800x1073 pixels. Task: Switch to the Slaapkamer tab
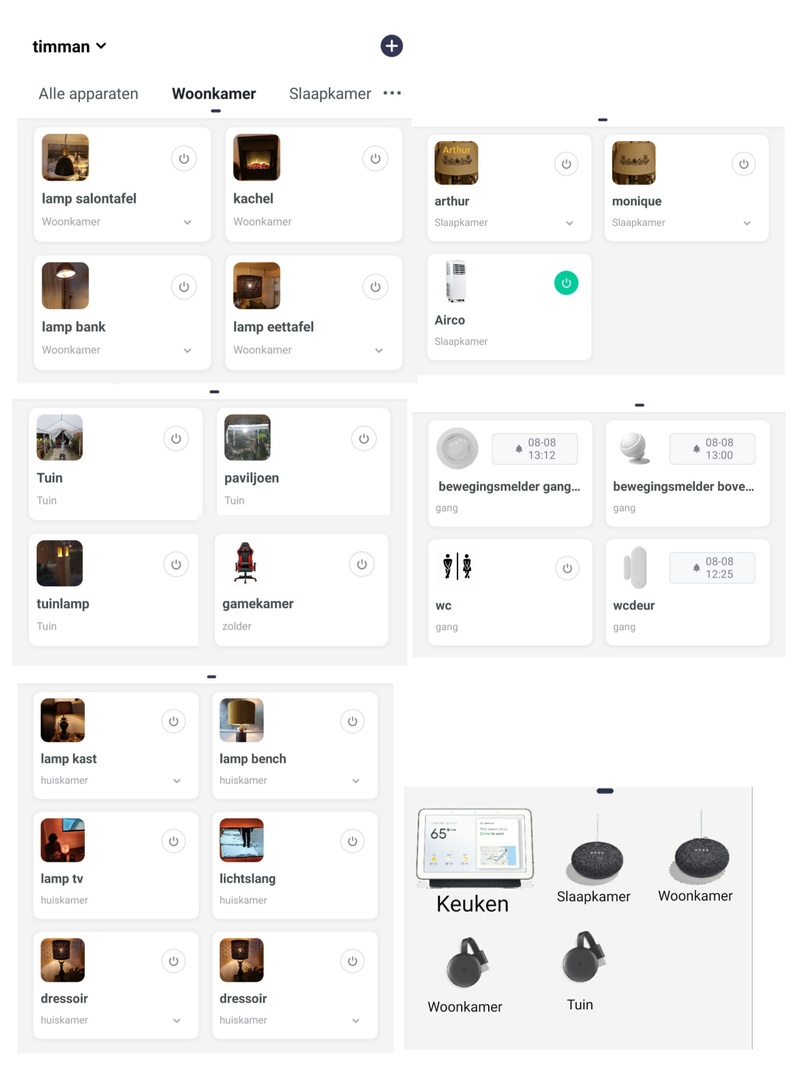coord(330,94)
